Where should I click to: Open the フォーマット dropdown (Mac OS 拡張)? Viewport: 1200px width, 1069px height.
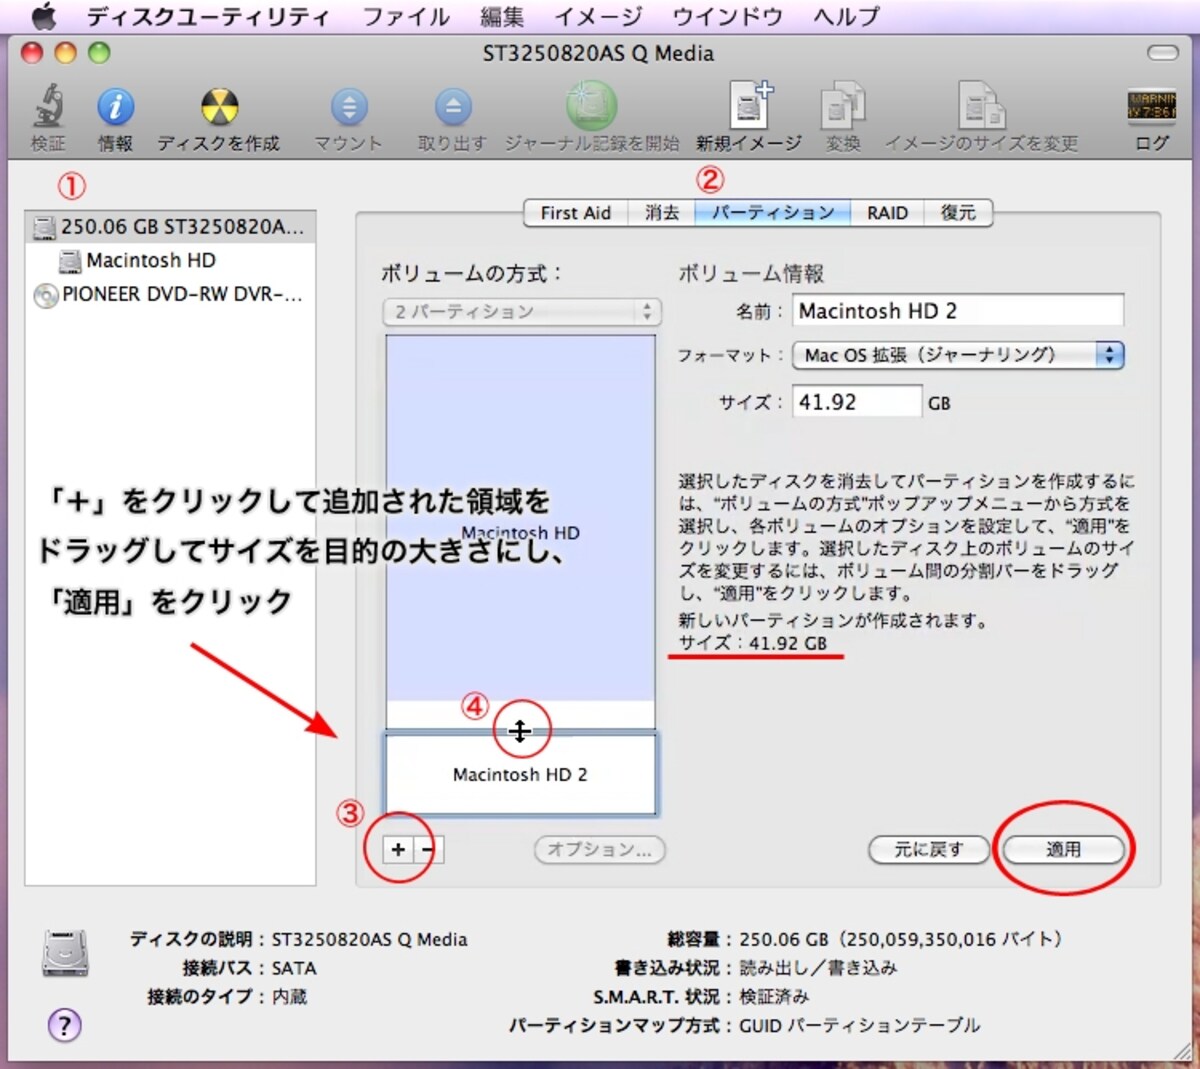coord(958,355)
